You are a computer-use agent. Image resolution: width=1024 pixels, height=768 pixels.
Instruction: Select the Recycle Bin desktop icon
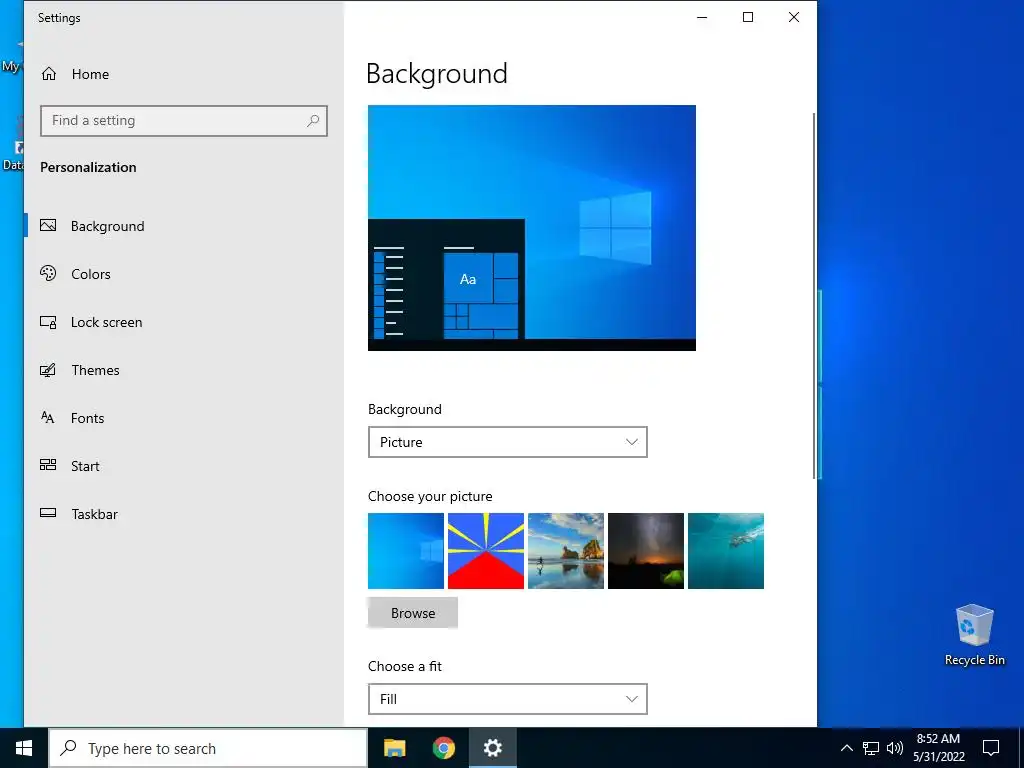click(974, 635)
